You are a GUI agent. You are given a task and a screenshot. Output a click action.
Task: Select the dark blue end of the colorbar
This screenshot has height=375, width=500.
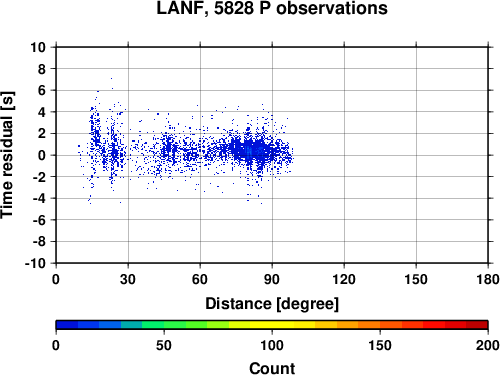point(67,325)
